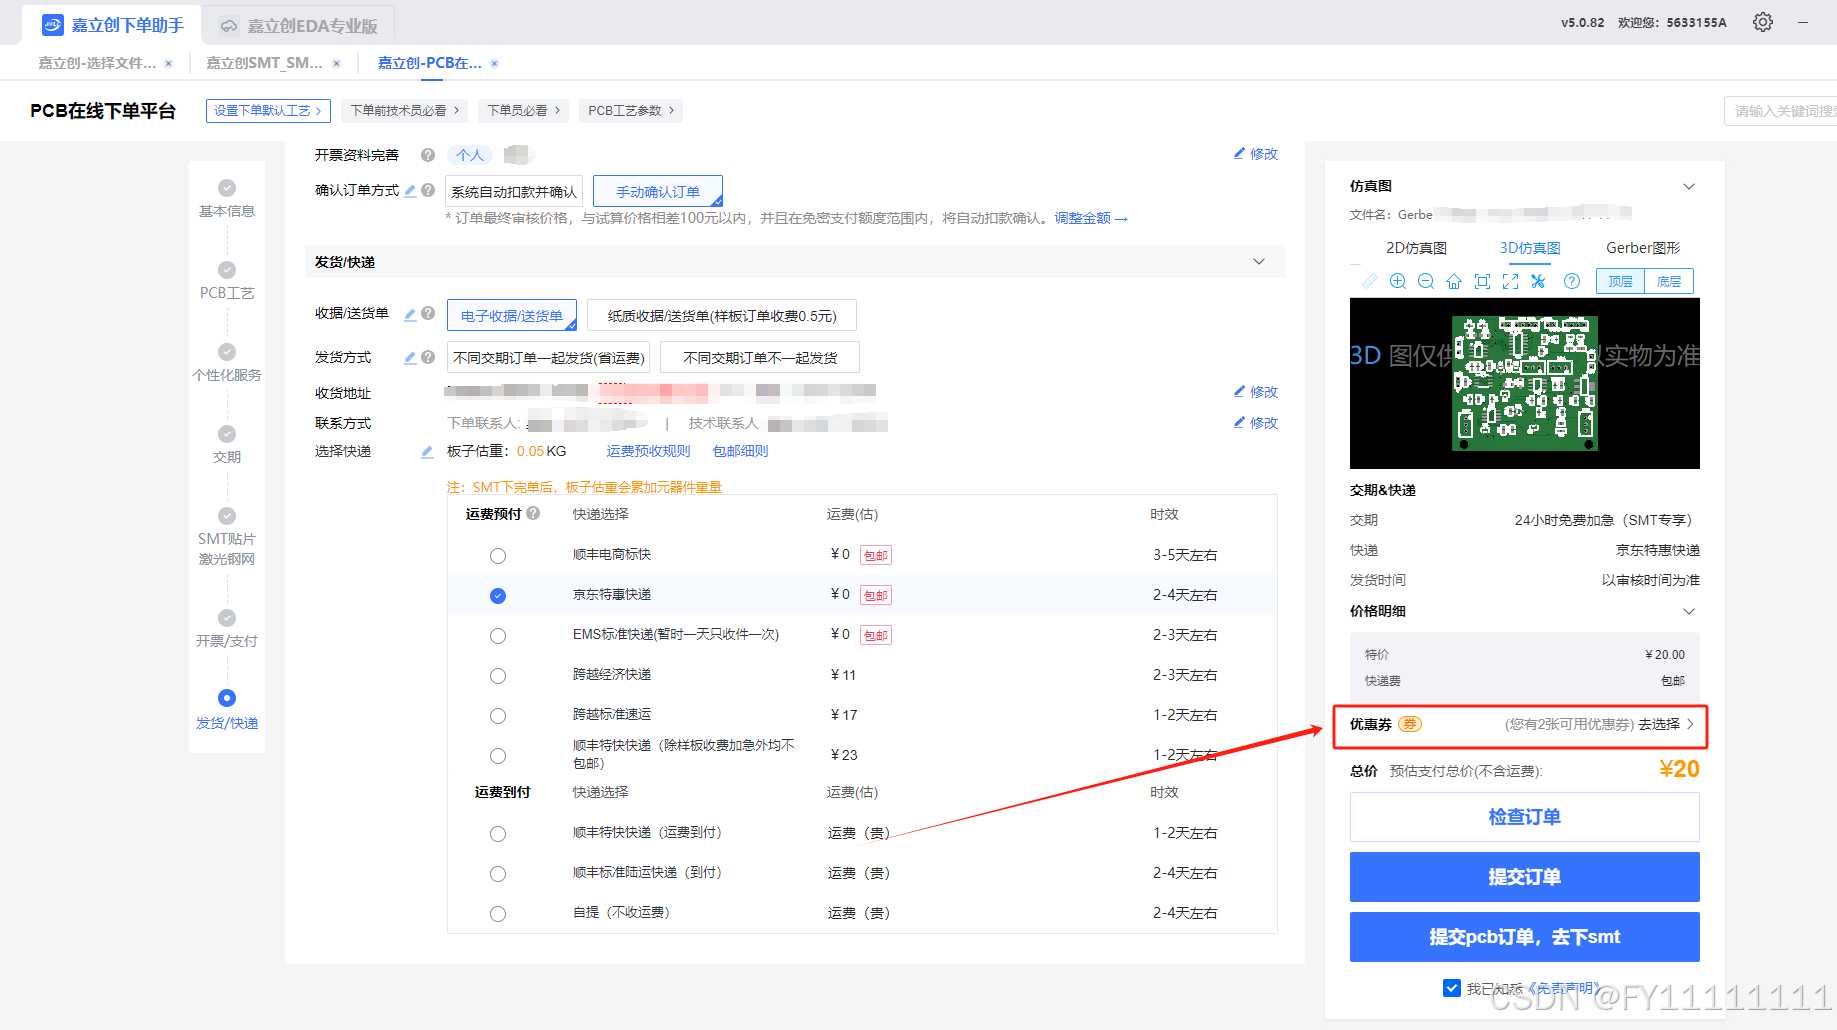Click edit pencil beside 确认订单方式
The height and width of the screenshot is (1030, 1837).
point(410,190)
